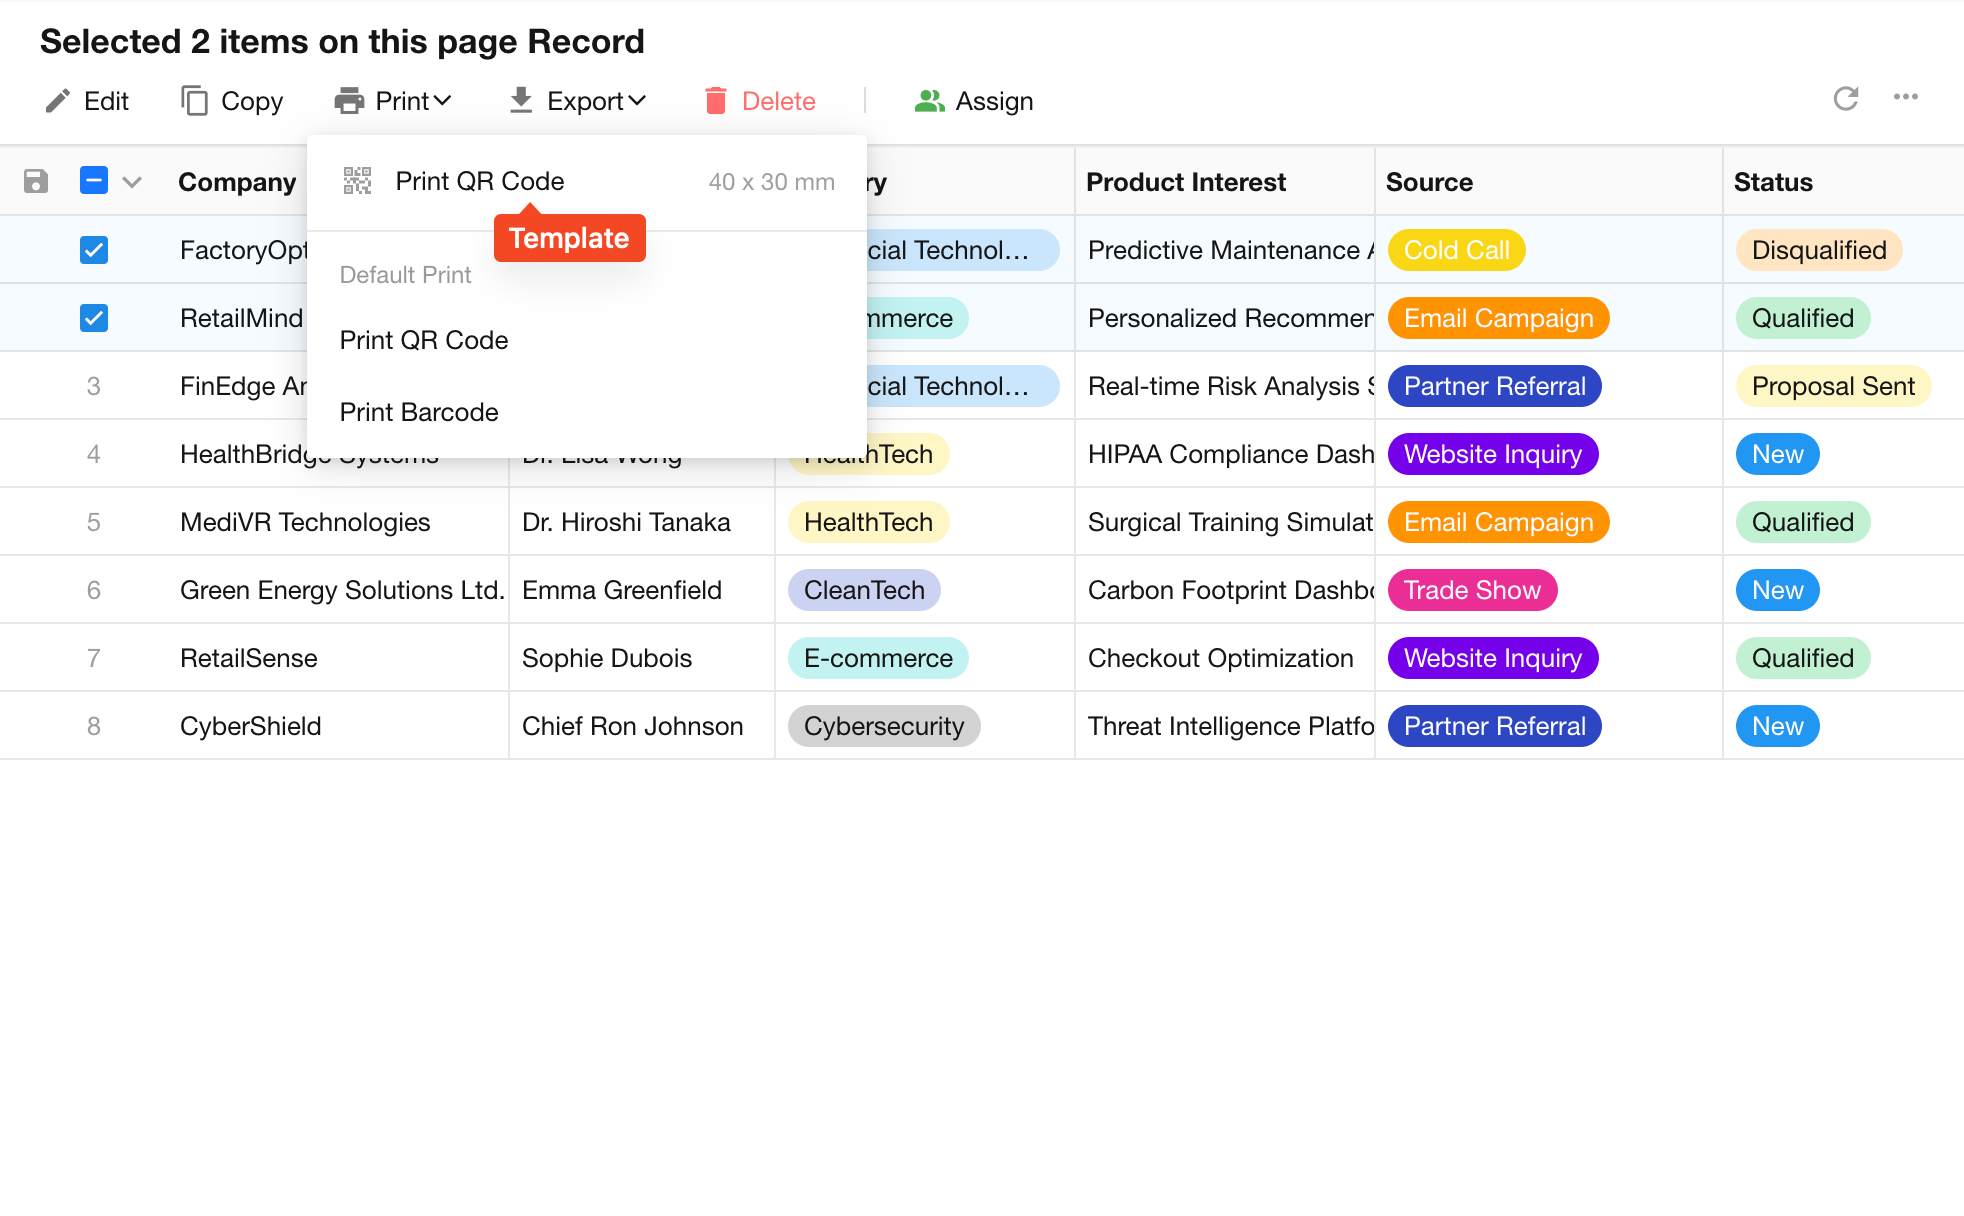The image size is (1964, 1216).
Task: Click the Export download icon
Action: [x=521, y=101]
